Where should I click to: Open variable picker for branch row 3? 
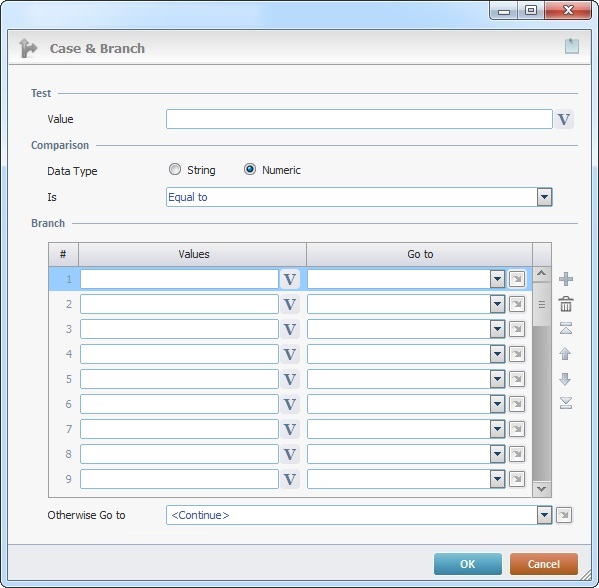tap(290, 329)
